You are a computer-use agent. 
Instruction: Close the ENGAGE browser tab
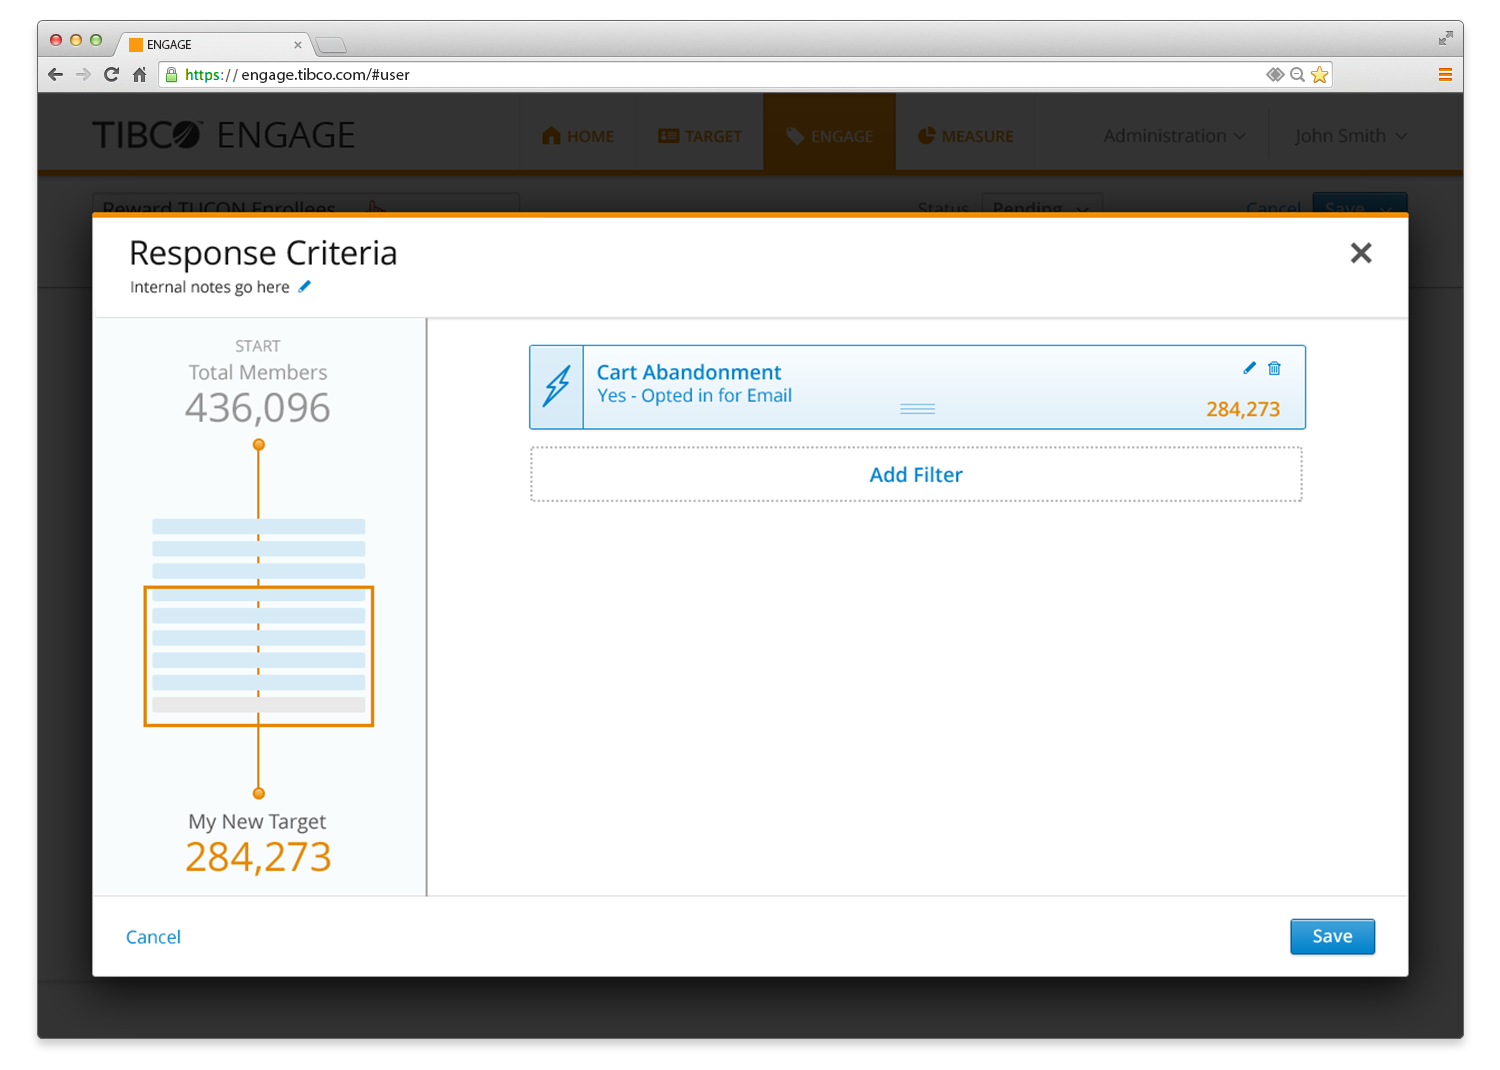point(297,45)
